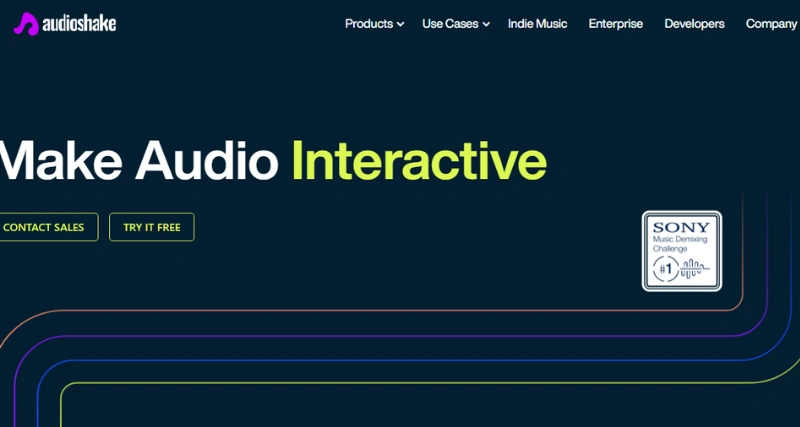
Task: Click the Make Audio headline text
Action: pos(140,159)
